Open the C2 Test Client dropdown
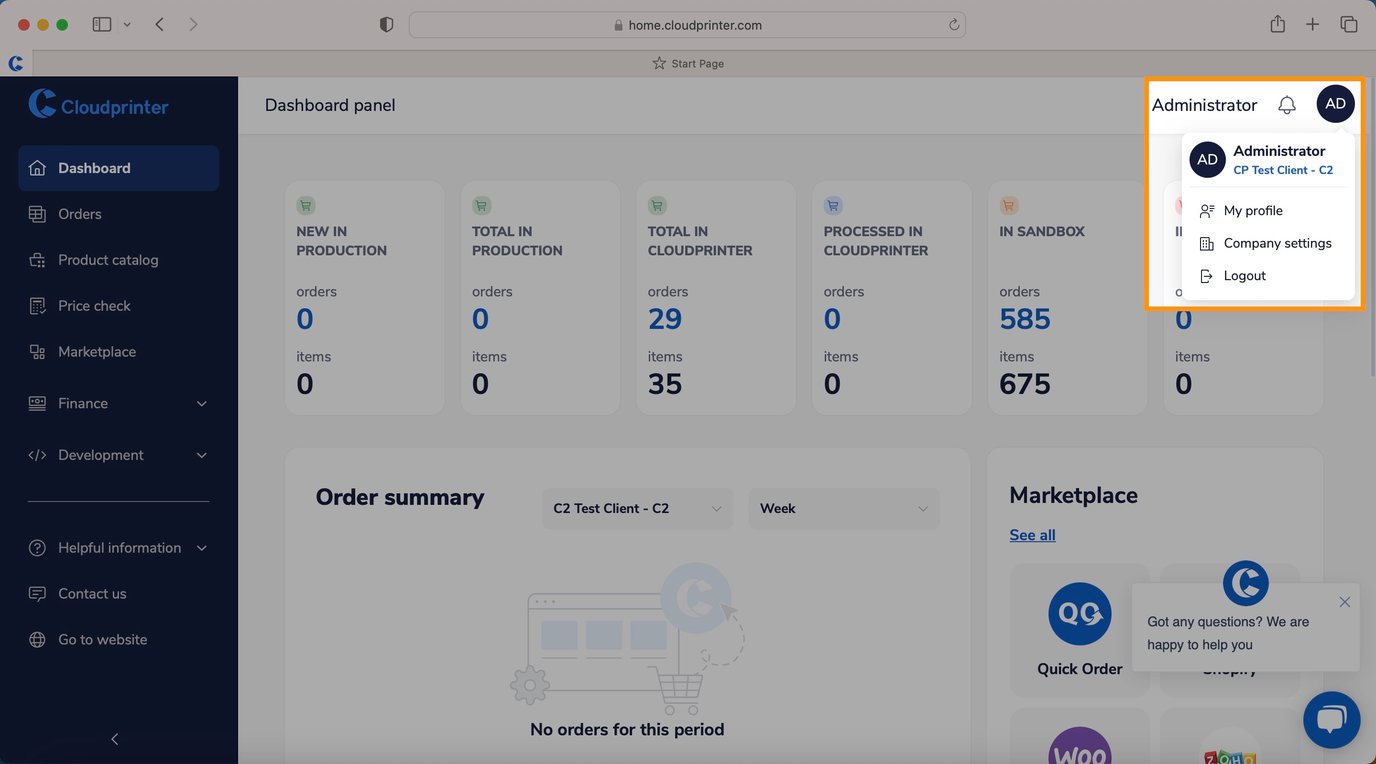 tap(637, 509)
